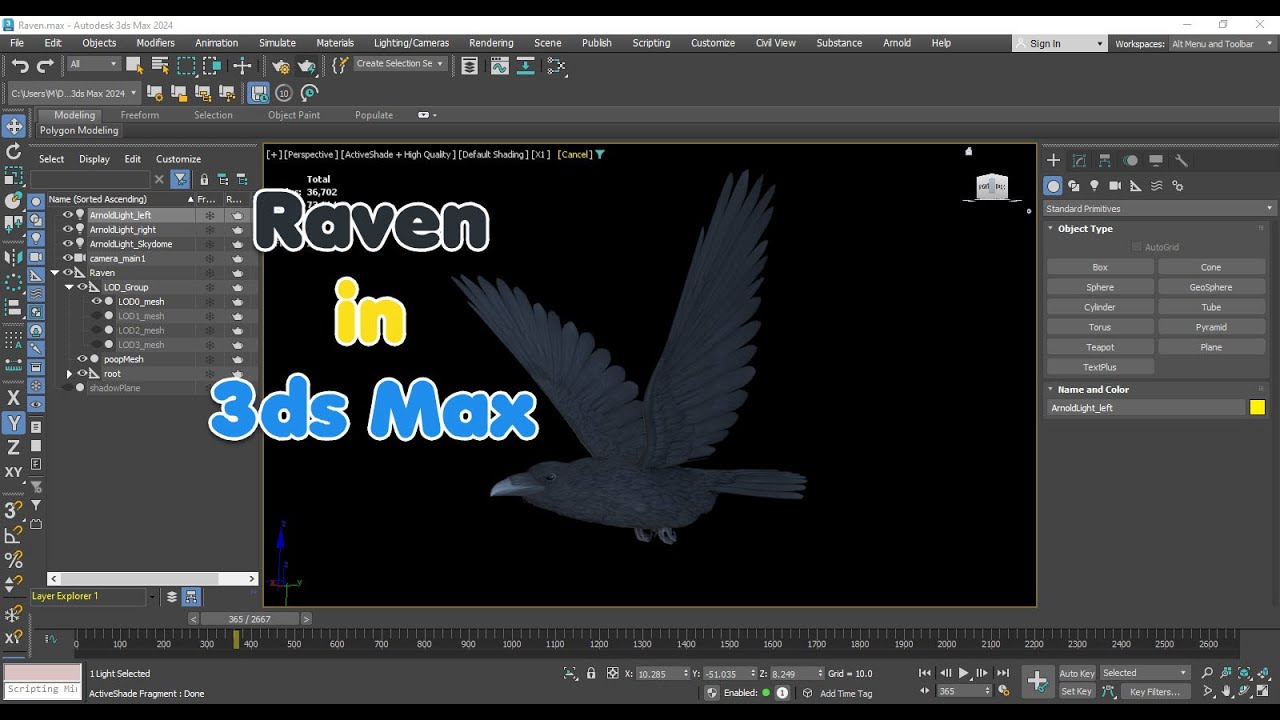This screenshot has height=720, width=1280.
Task: Click the Edit Named Selection Sets icon
Action: tap(340, 65)
